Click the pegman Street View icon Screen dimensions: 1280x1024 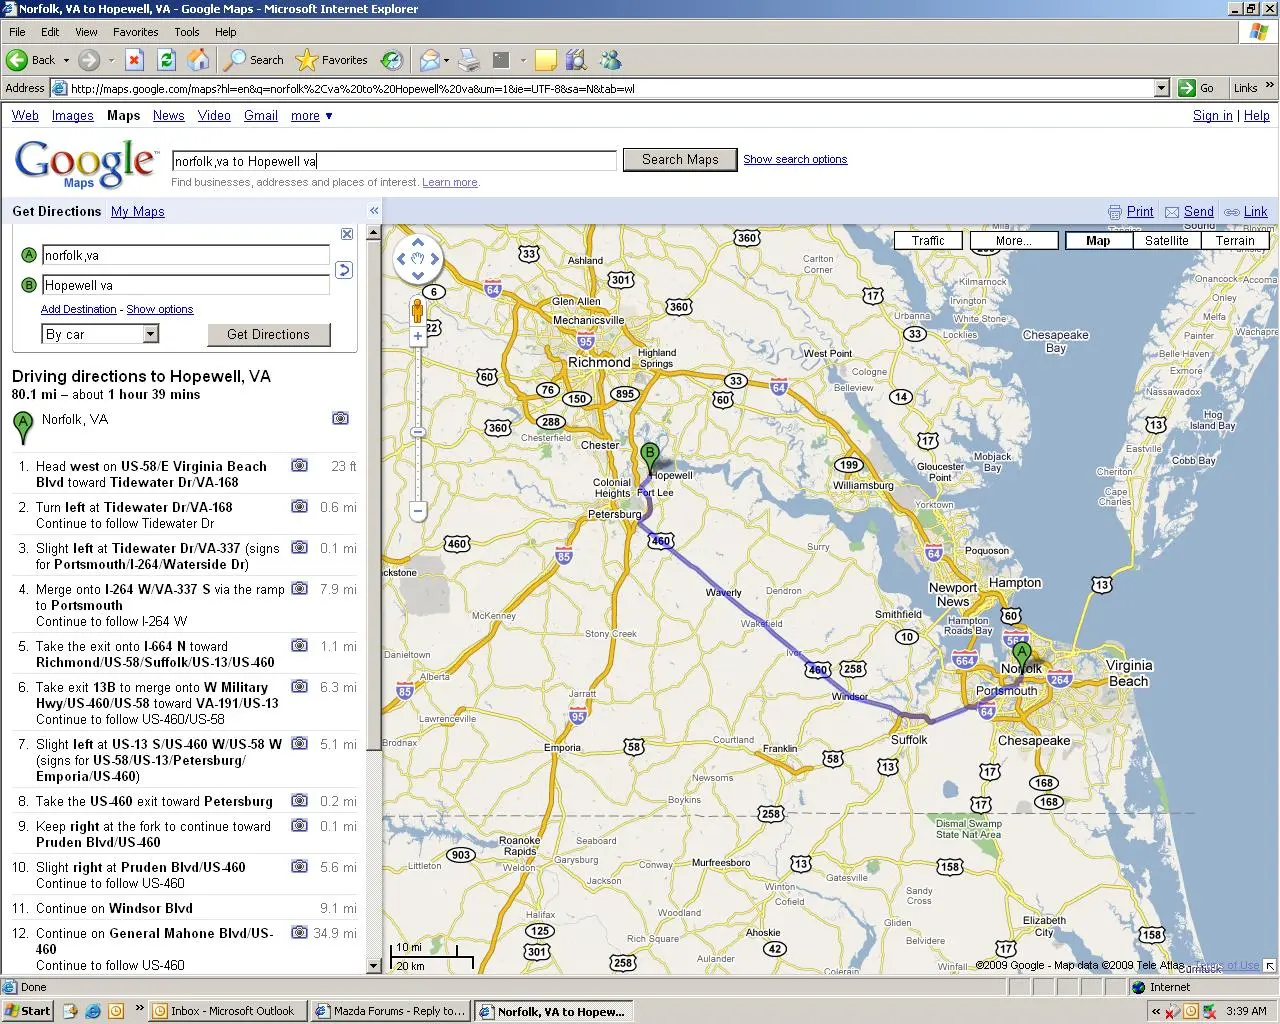point(418,310)
